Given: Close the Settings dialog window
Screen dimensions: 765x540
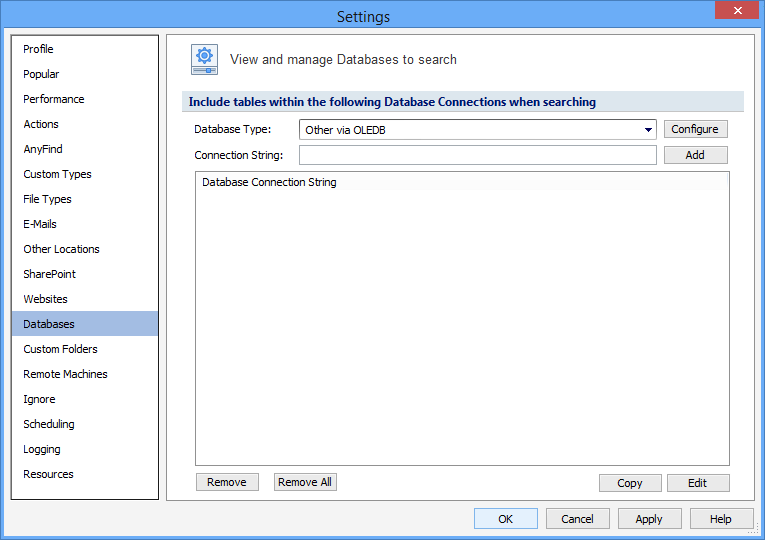Looking at the screenshot, I should (x=738, y=11).
